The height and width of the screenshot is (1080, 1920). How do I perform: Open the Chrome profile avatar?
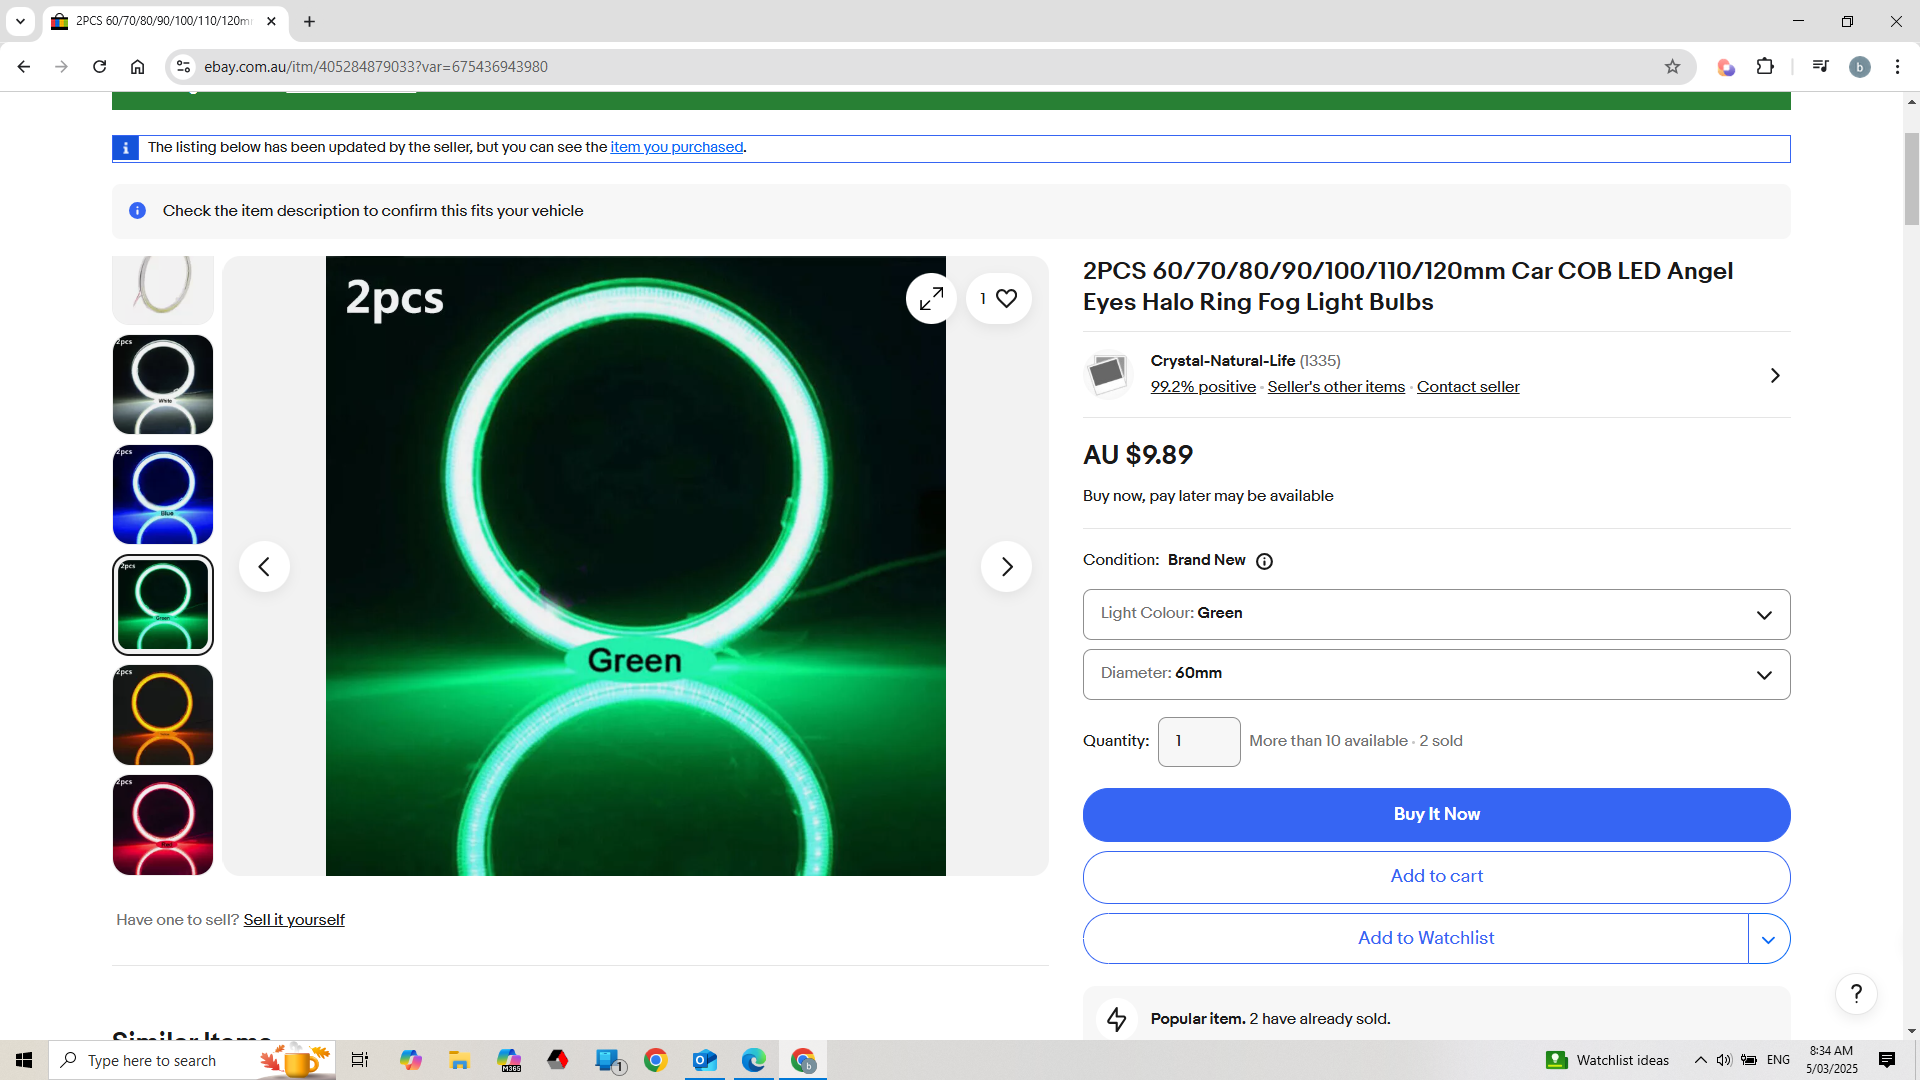[x=1859, y=67]
